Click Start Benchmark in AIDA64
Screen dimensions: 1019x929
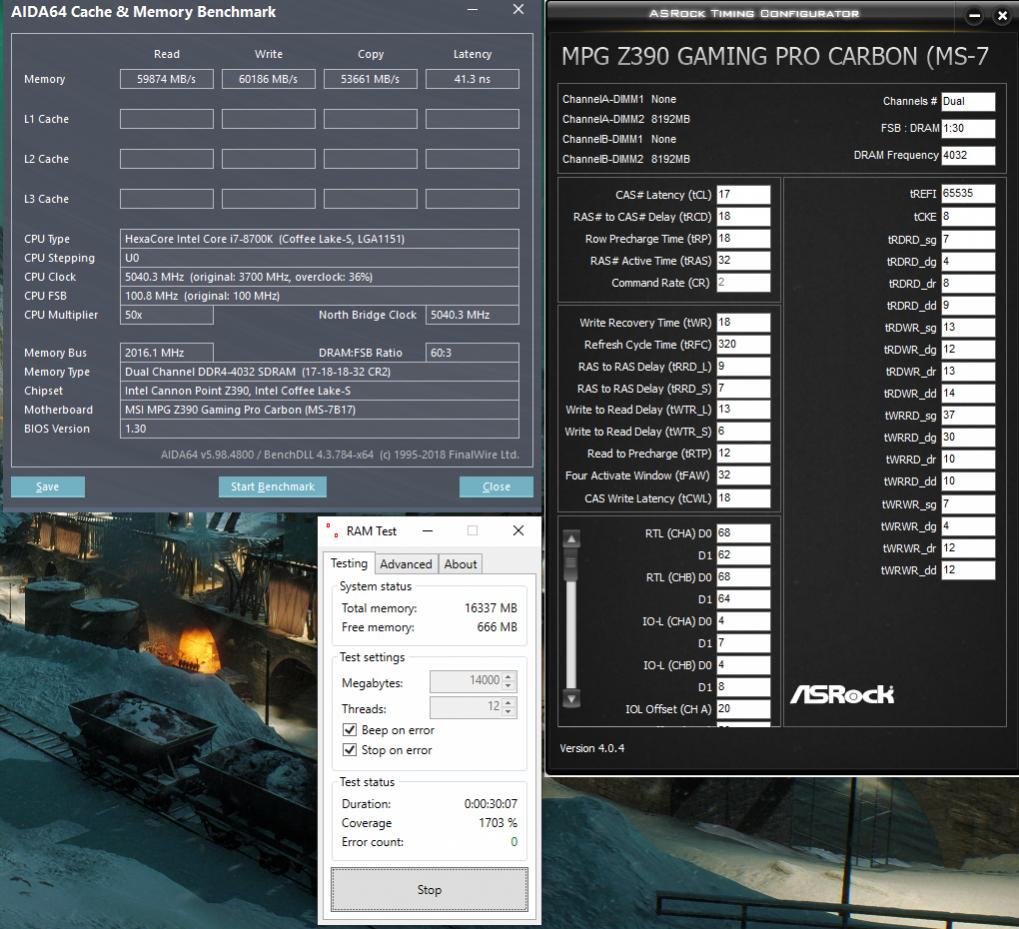tap(272, 487)
